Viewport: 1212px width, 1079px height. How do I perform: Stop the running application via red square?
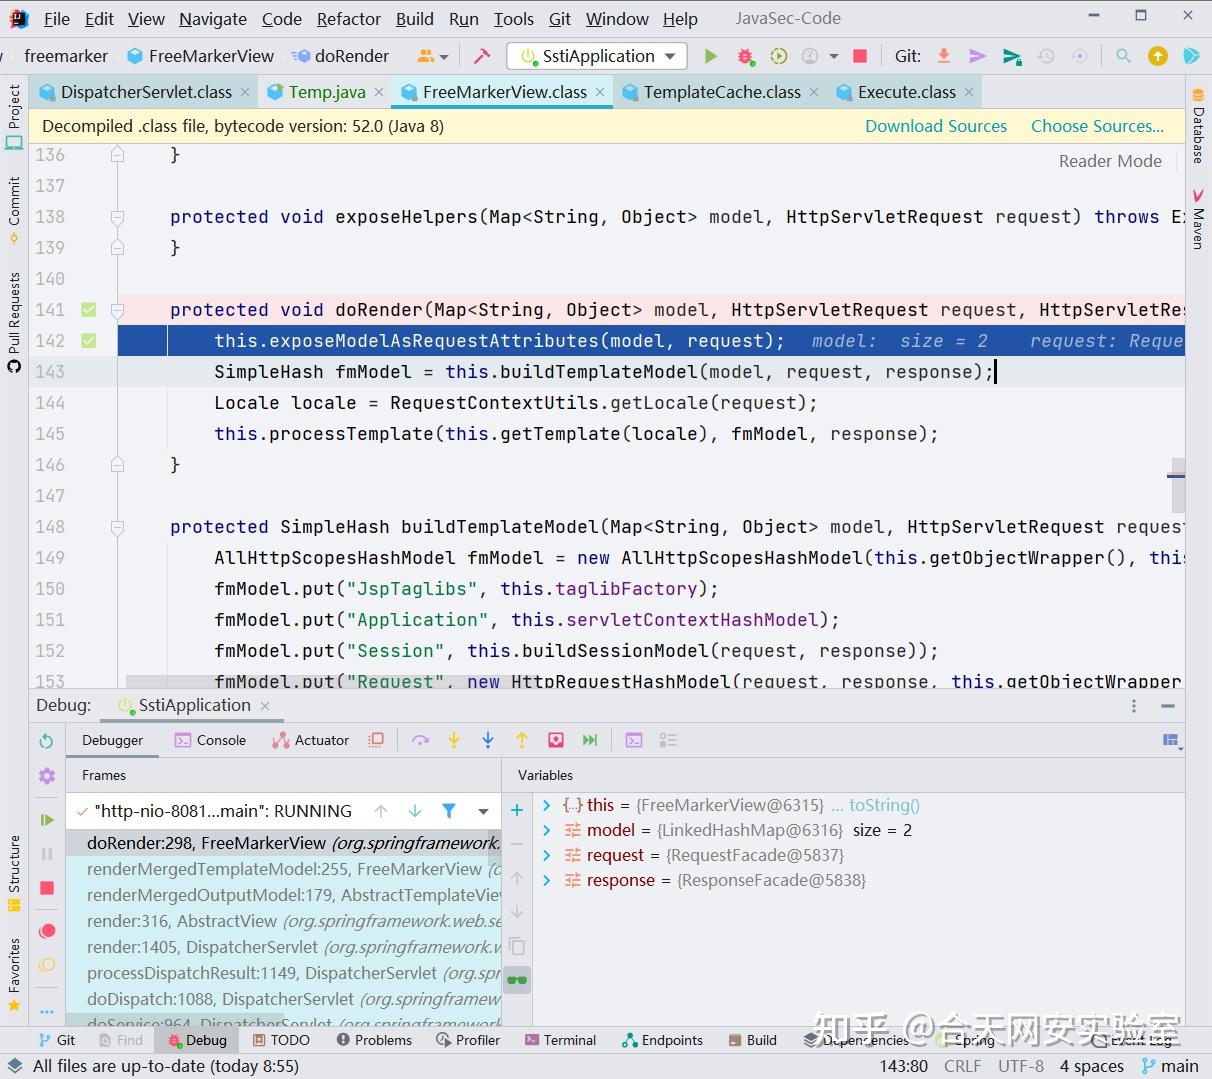(860, 56)
